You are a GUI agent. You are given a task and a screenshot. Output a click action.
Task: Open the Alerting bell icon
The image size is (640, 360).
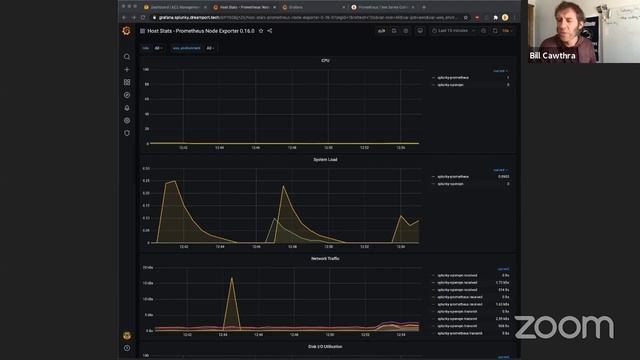coord(127,108)
